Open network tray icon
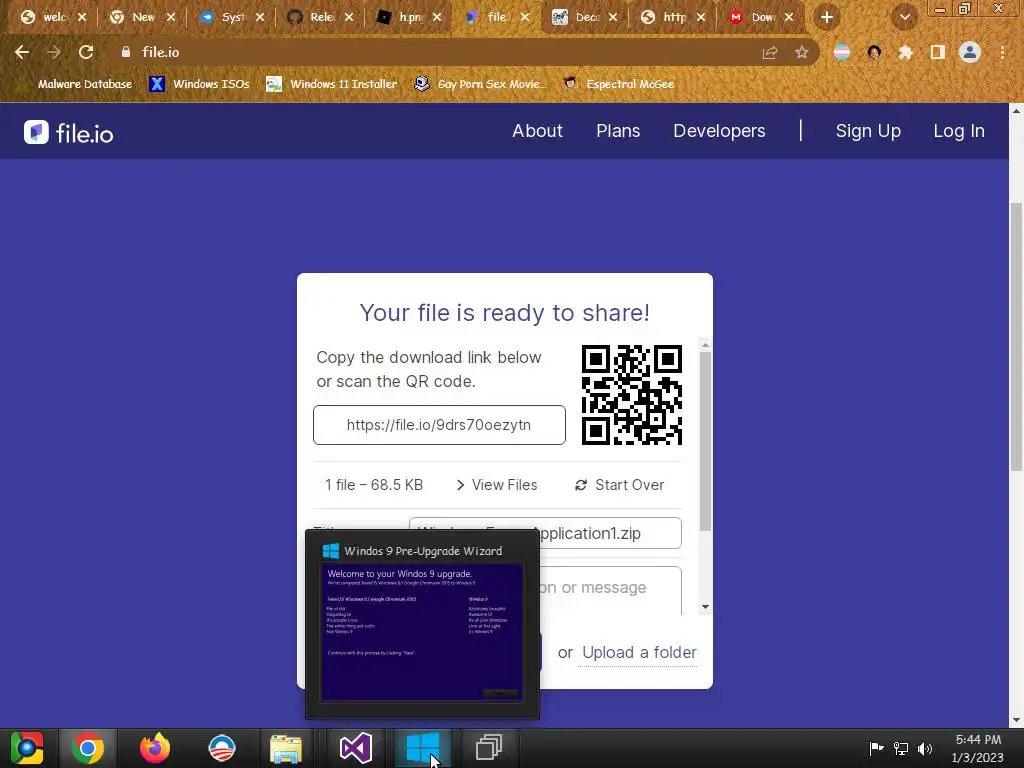This screenshot has height=768, width=1024. 901,748
